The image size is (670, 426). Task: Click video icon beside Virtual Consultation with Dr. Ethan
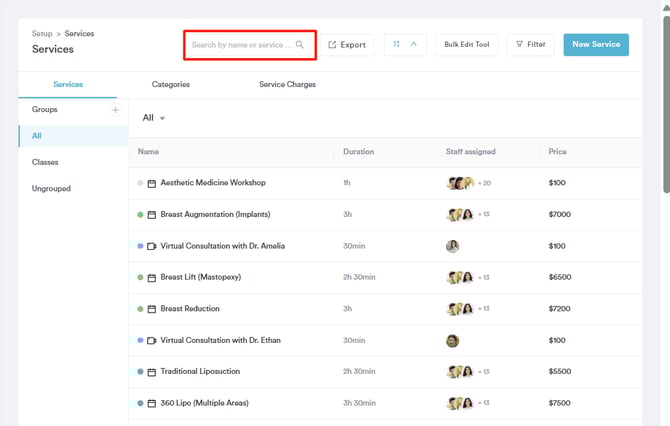point(152,340)
